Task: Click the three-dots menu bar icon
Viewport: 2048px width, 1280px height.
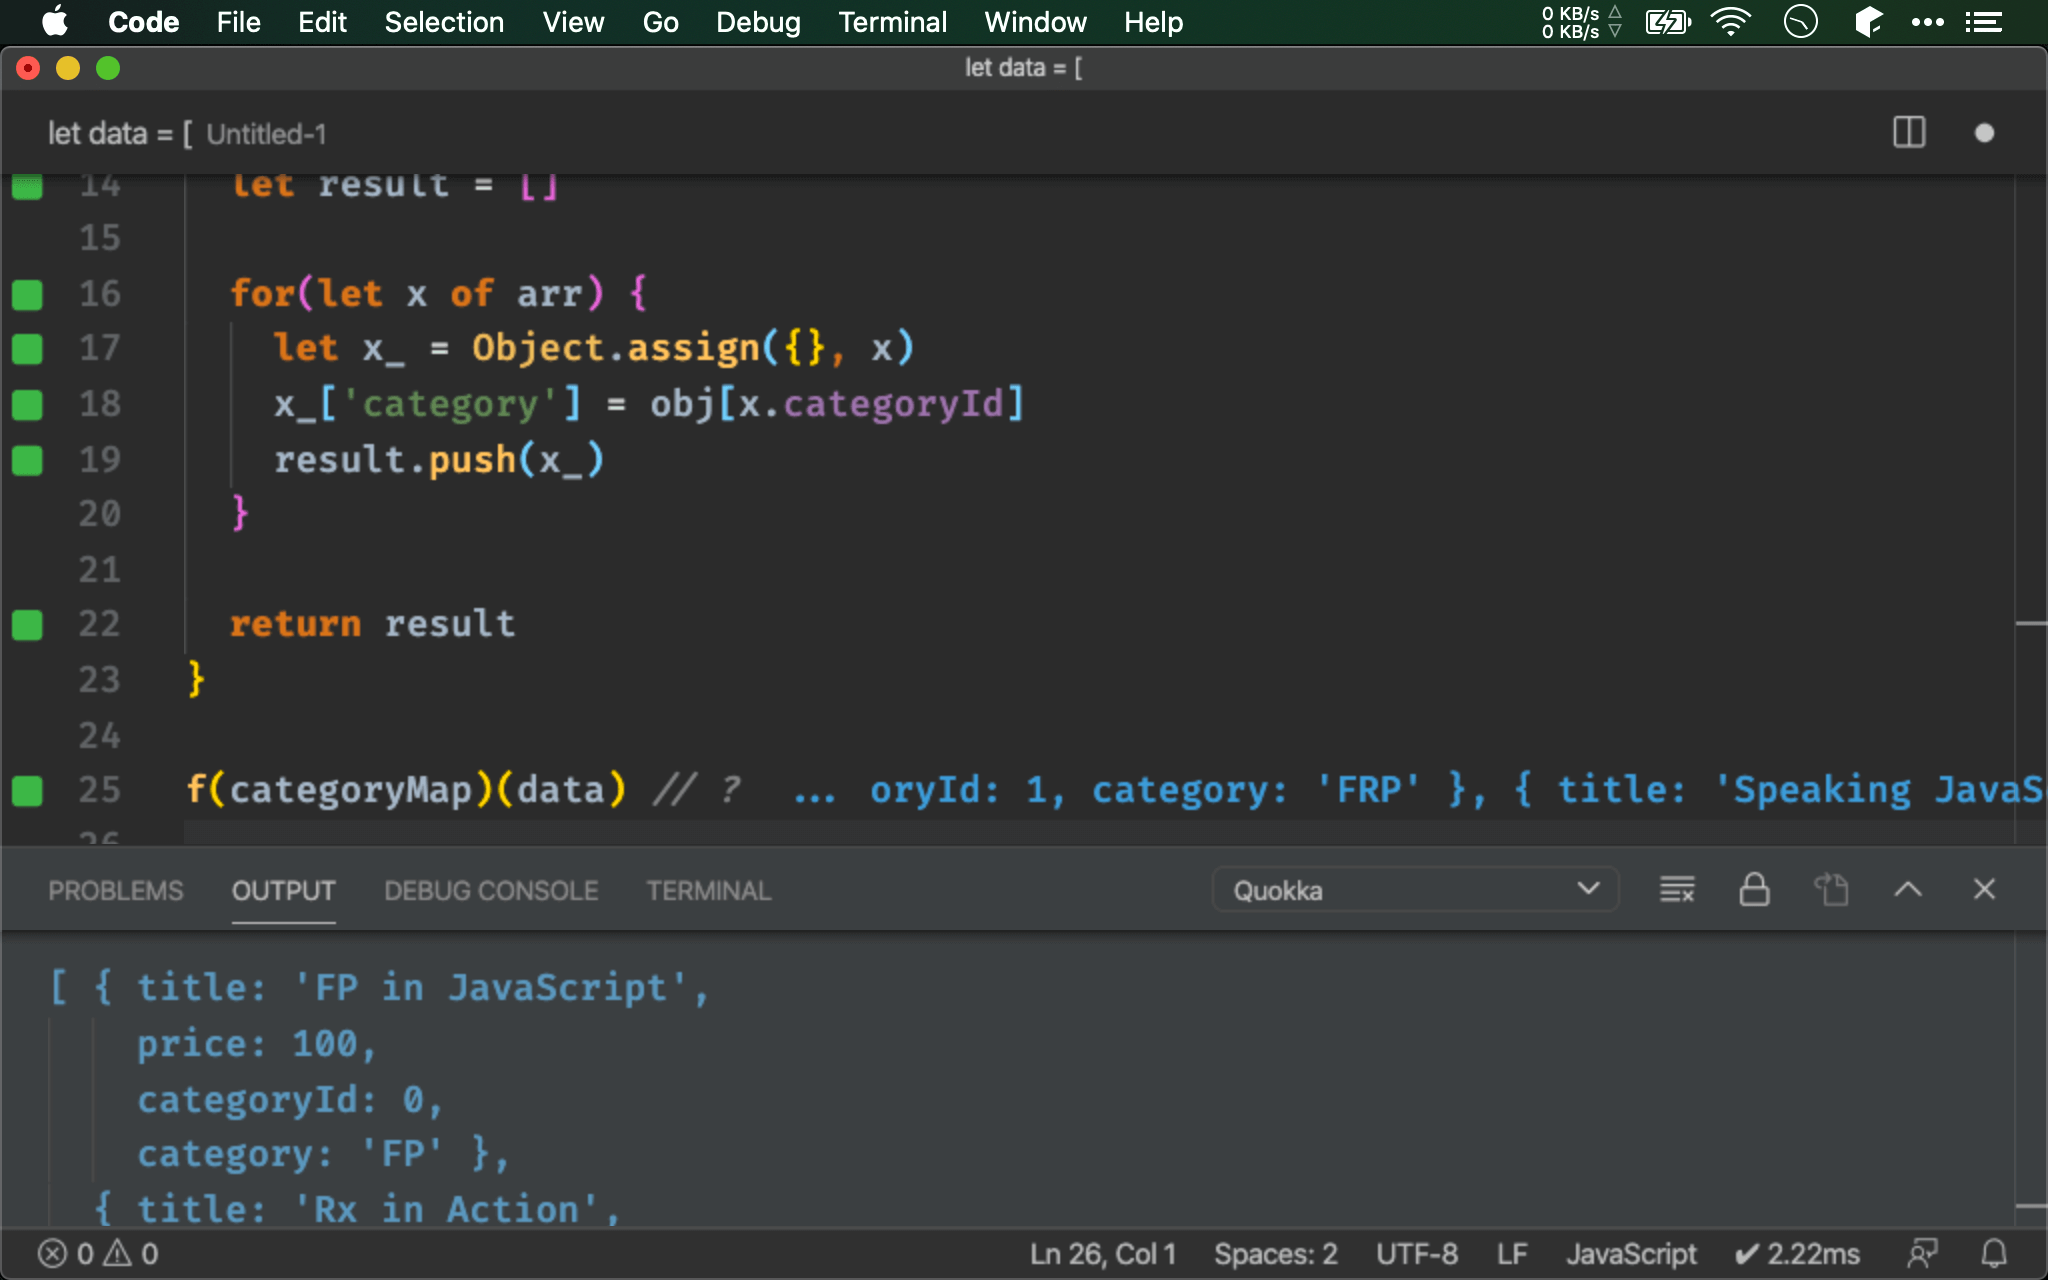Action: coord(1927,22)
